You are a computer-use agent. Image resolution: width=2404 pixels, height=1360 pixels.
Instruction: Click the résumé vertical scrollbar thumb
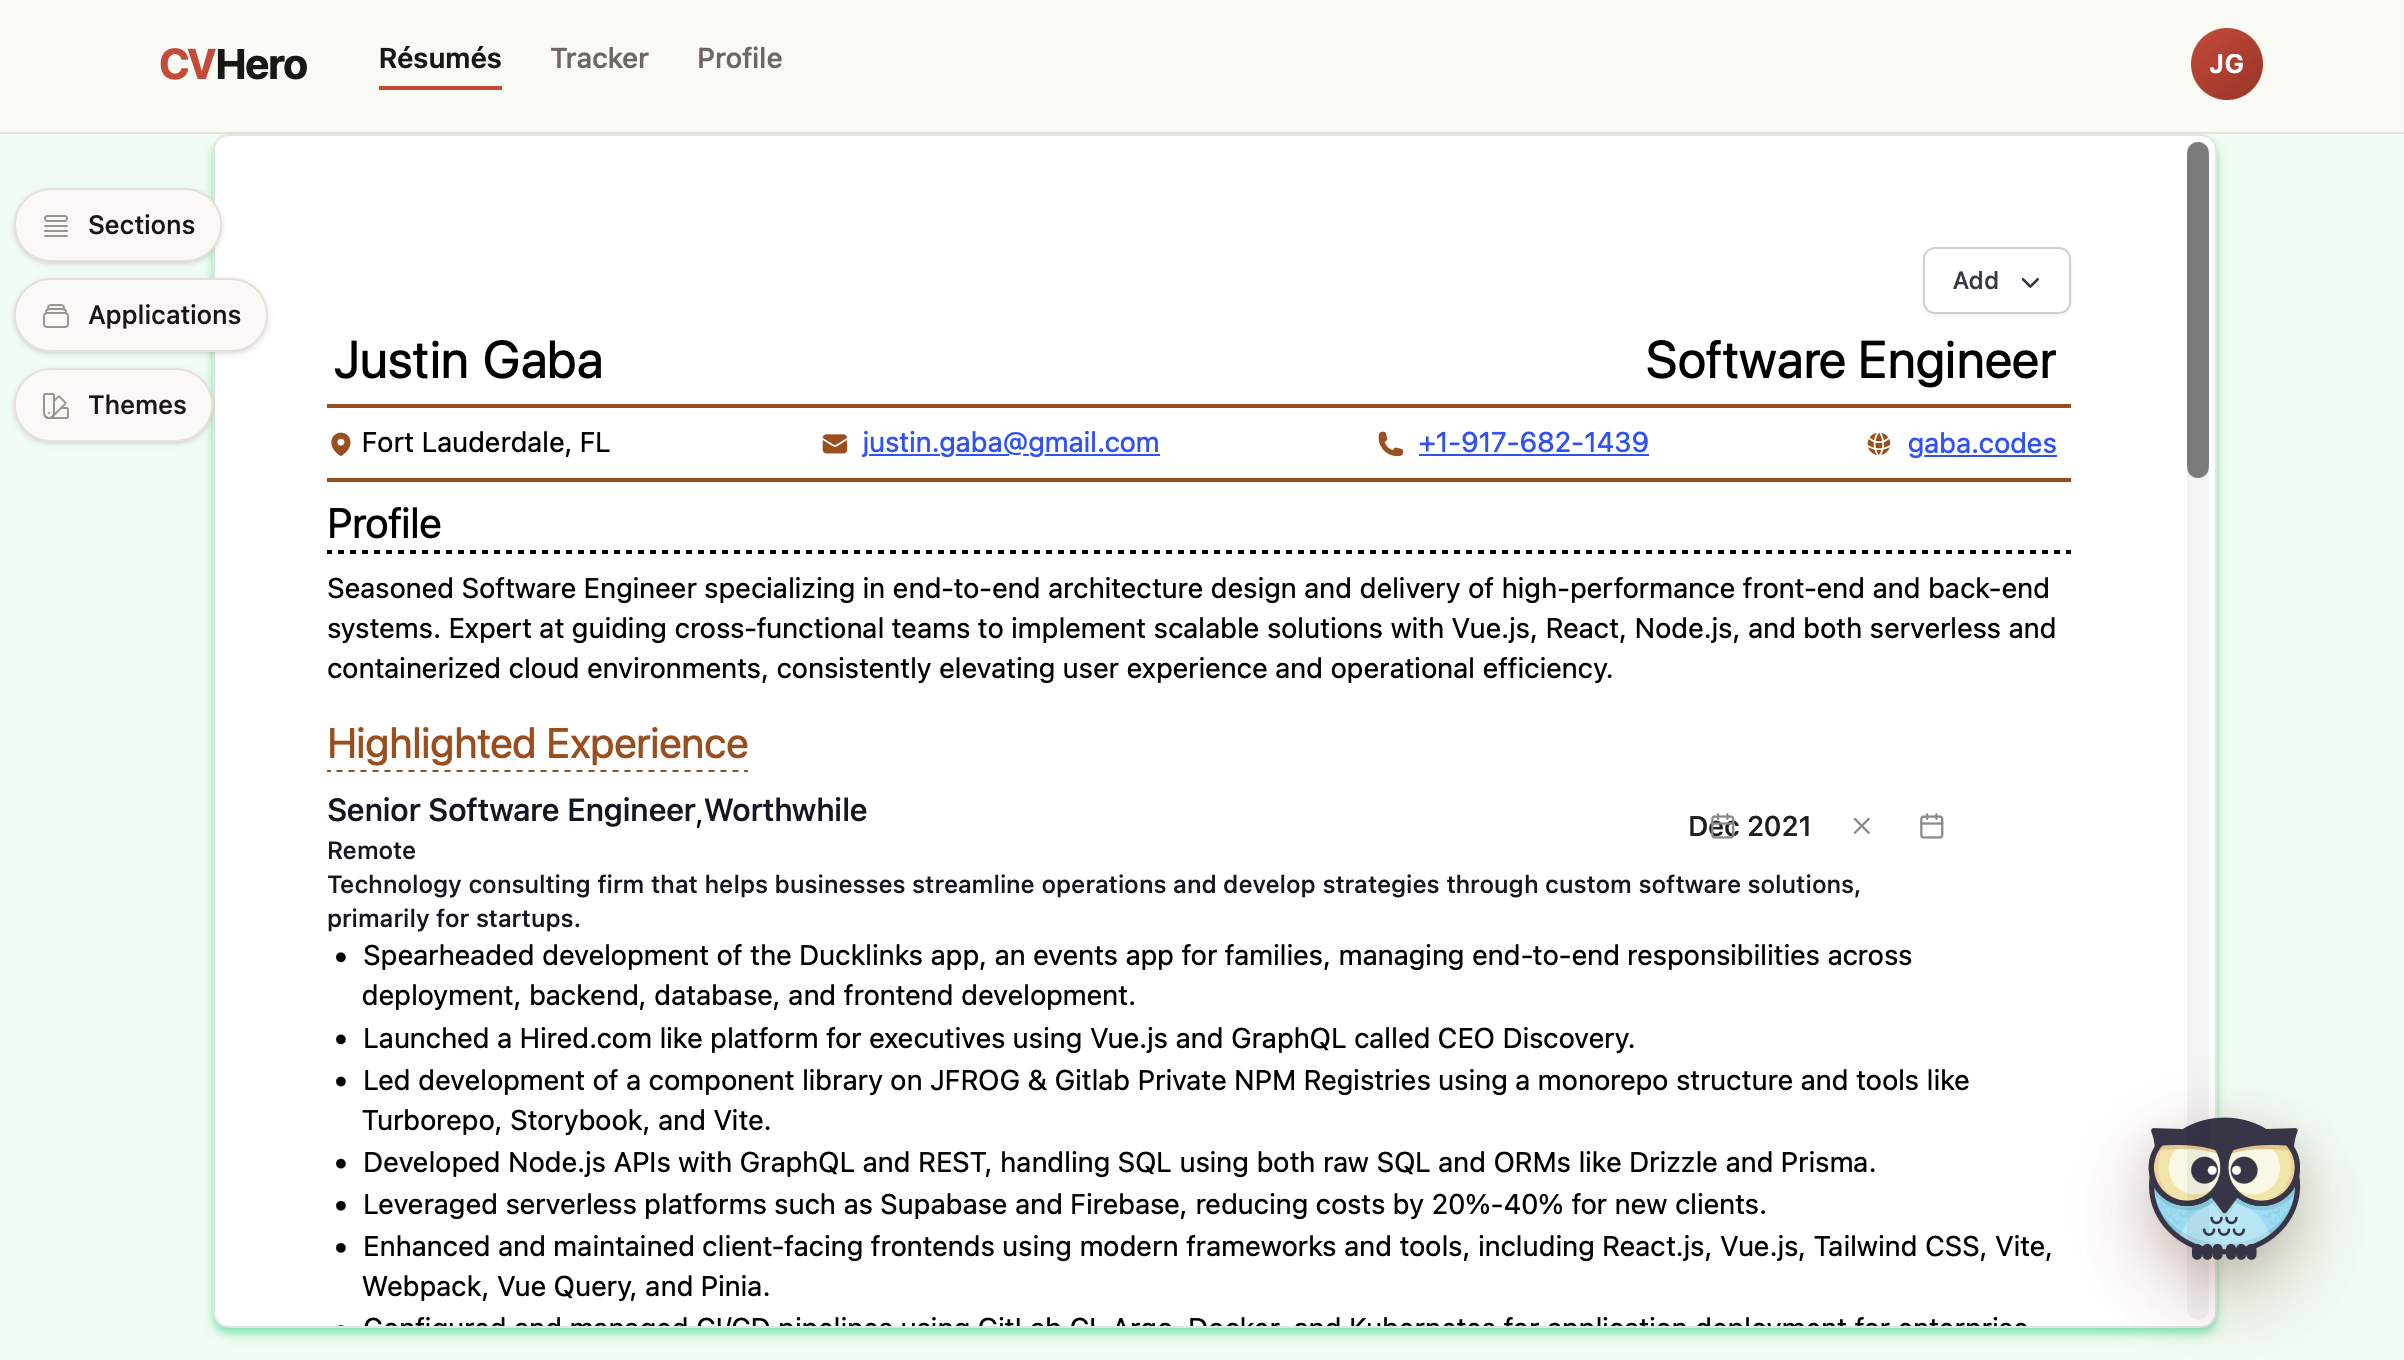pos(2197,310)
